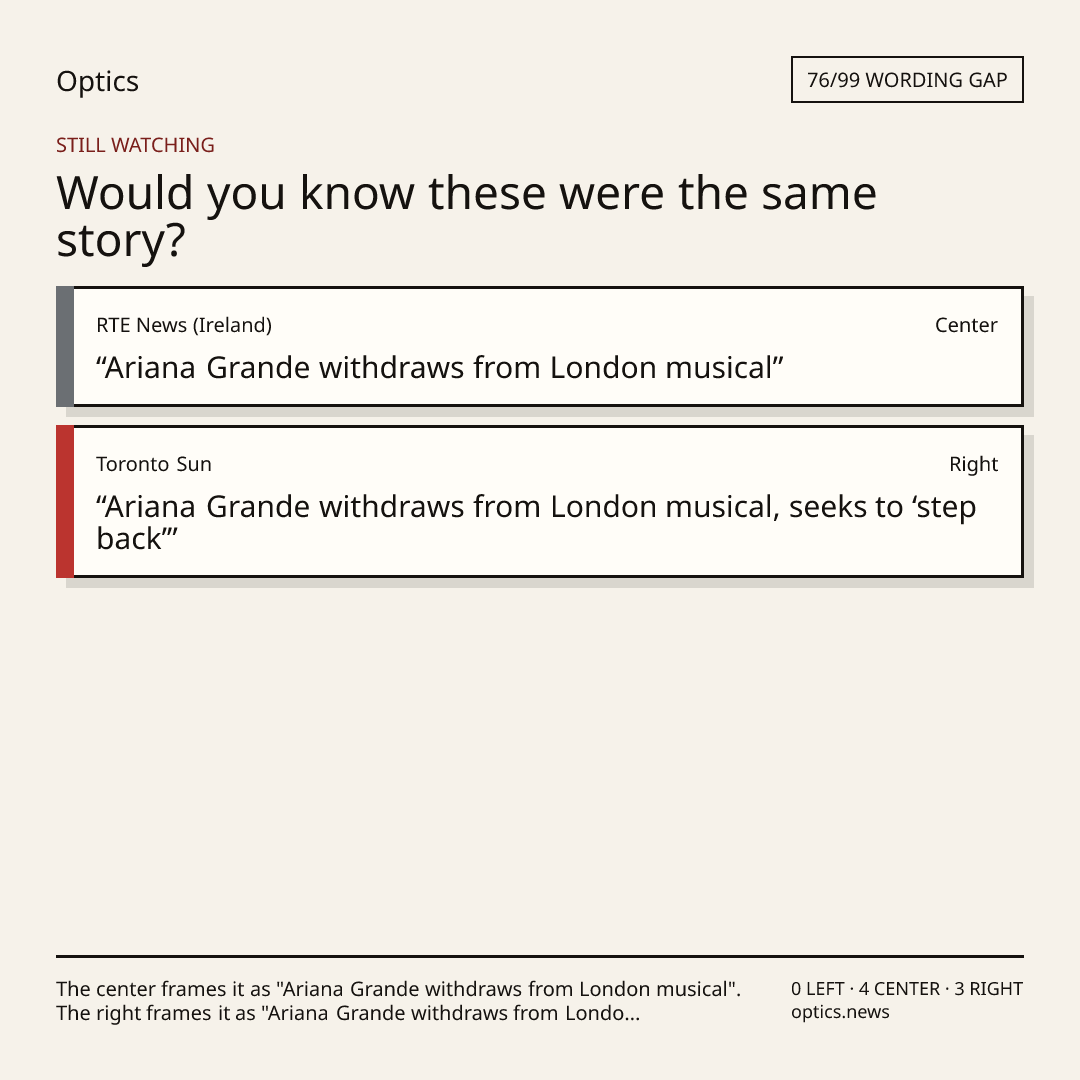This screenshot has width=1080, height=1080.
Task: Click "The right frames it as" sentence
Action: coord(348,1013)
